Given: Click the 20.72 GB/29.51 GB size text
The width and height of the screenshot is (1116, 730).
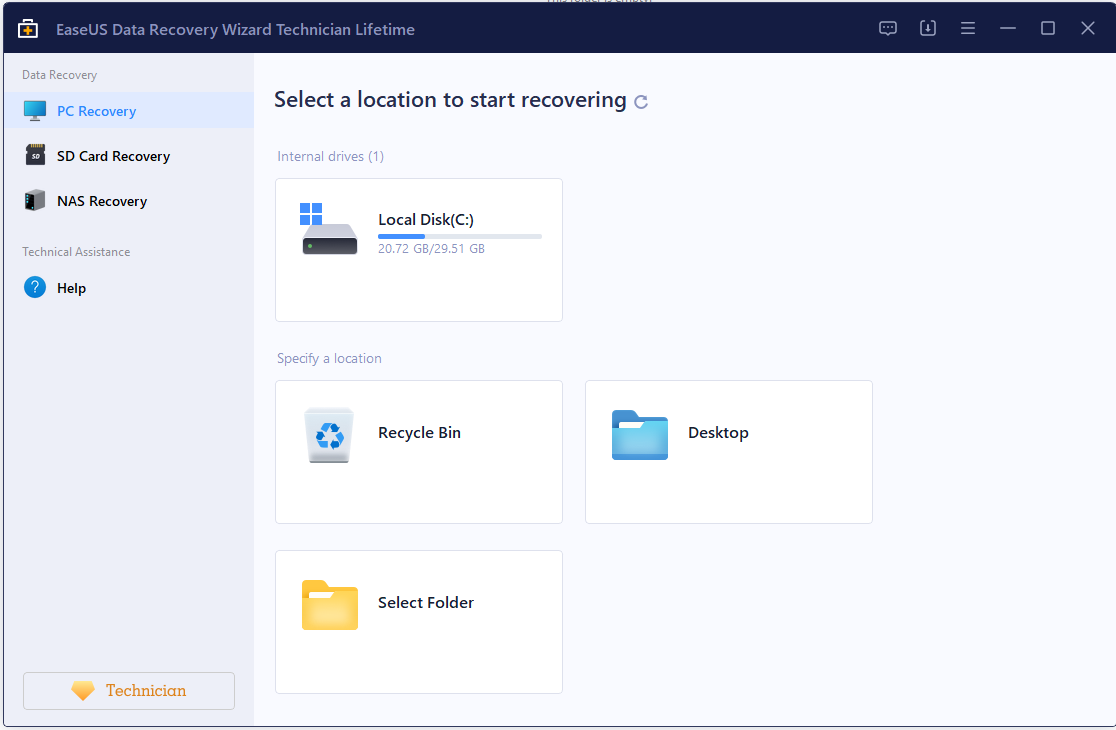Looking at the screenshot, I should [431, 248].
